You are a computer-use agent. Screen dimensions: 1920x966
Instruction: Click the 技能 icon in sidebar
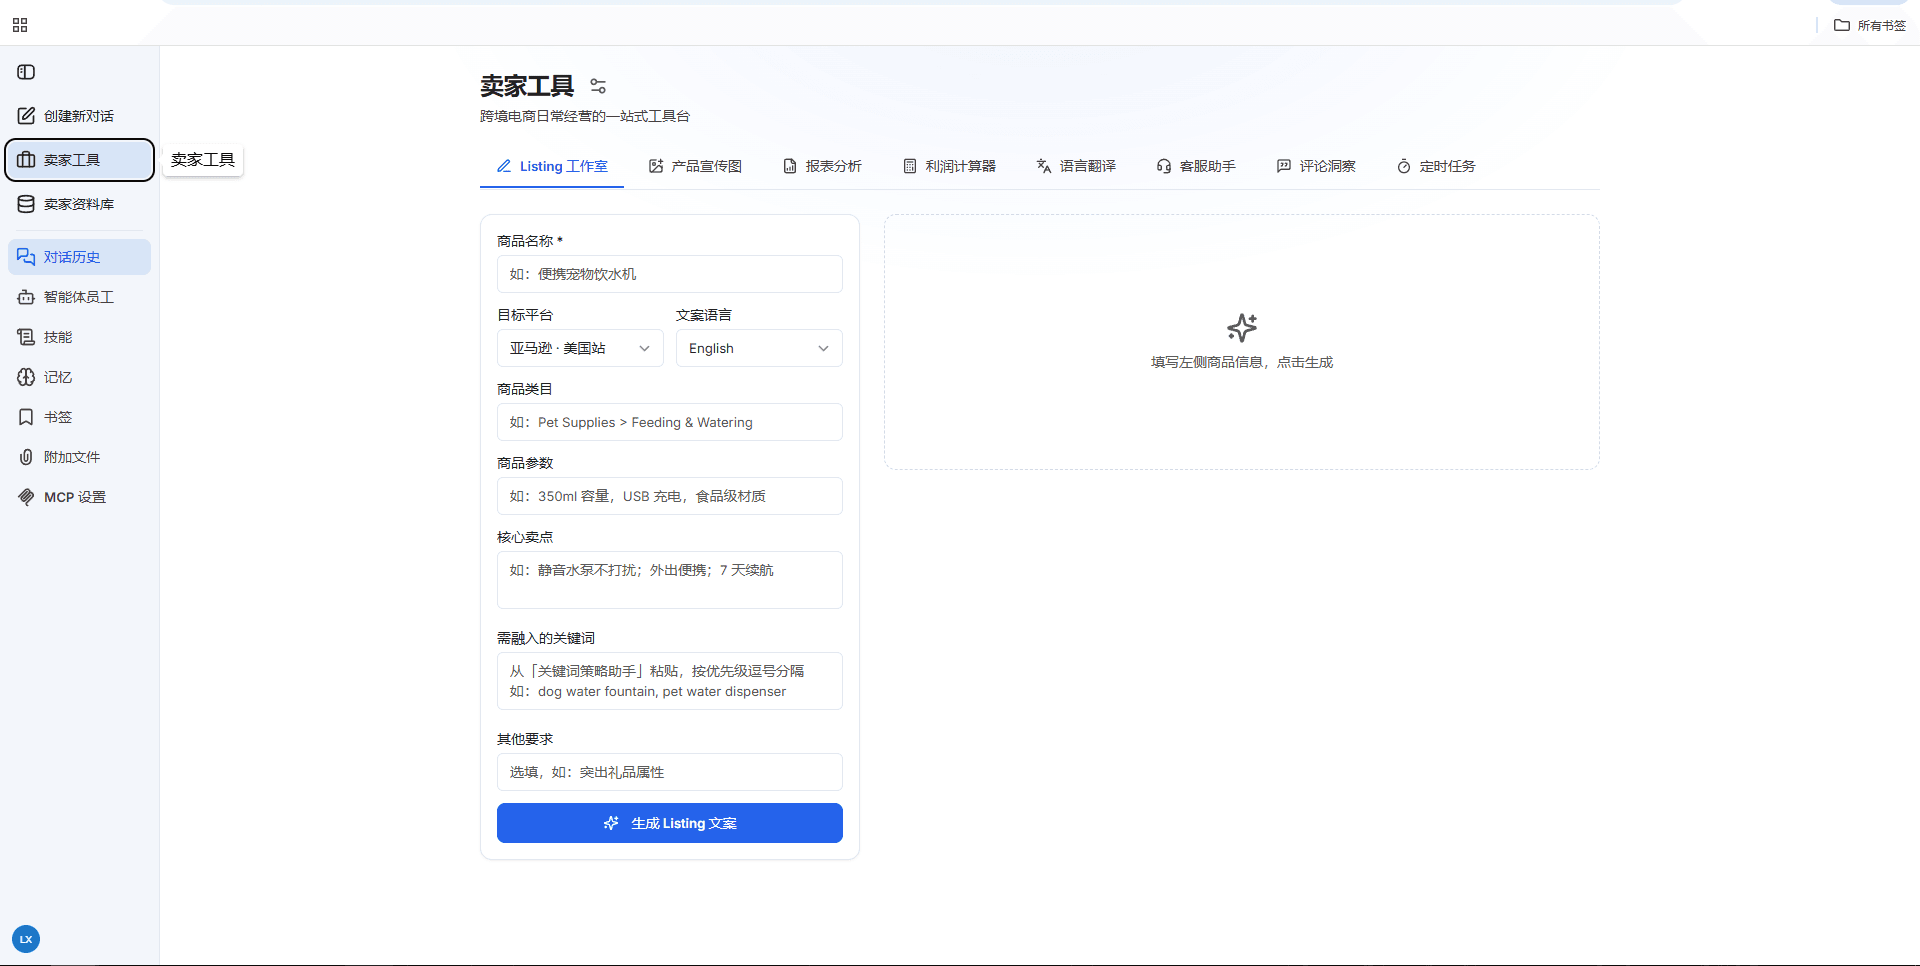point(26,337)
